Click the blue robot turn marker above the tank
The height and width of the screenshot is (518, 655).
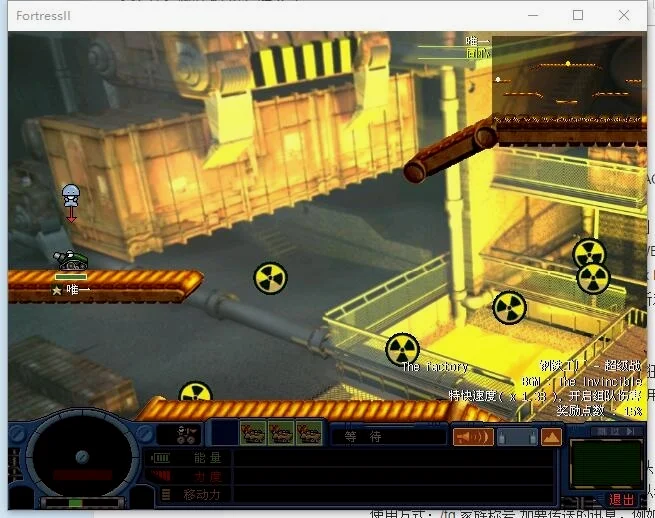71,195
